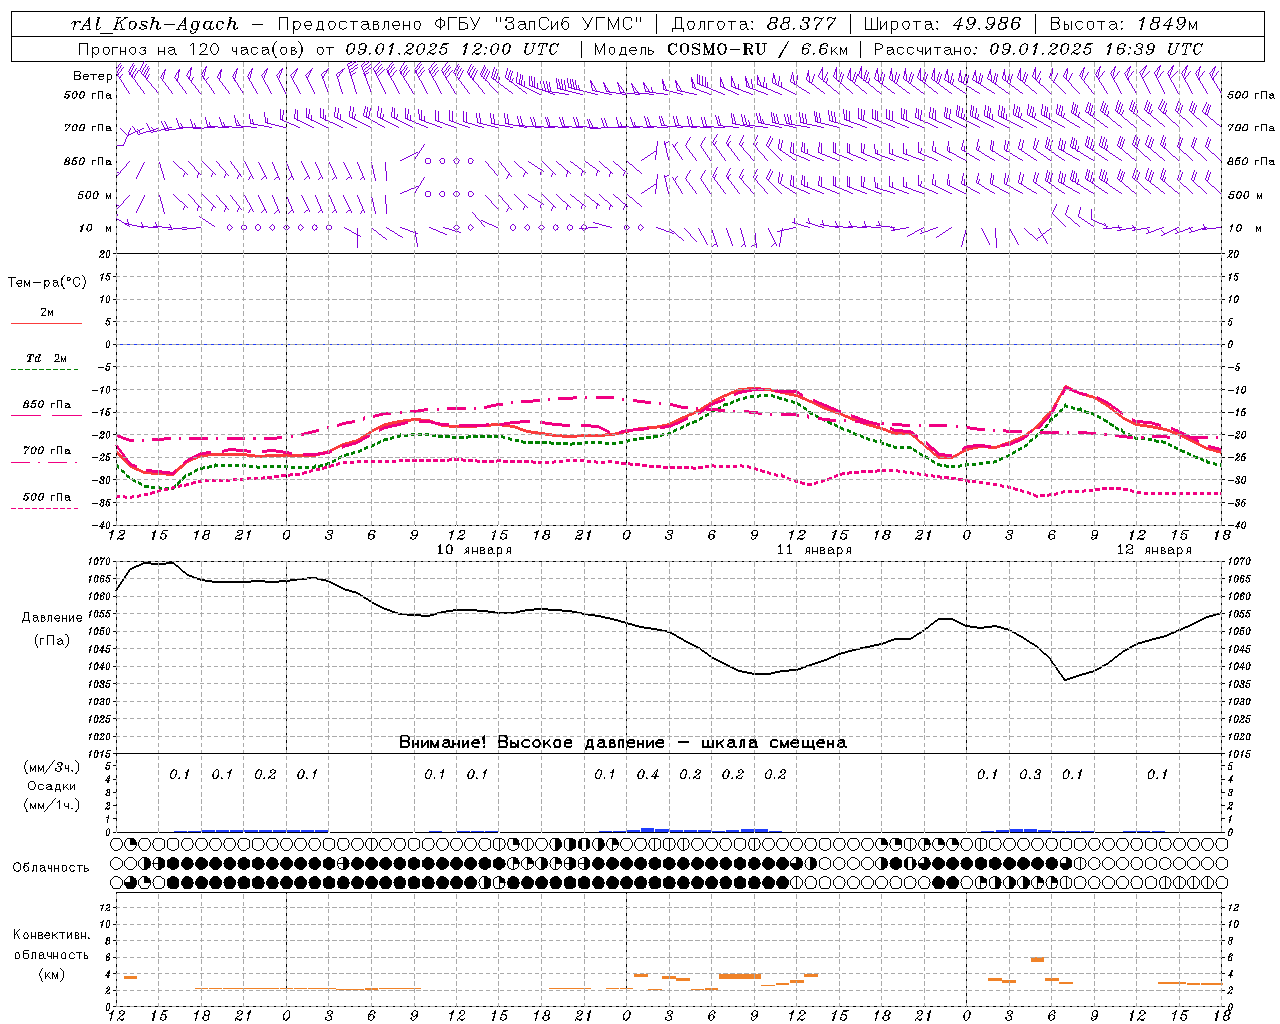Click the (мм/3ч.) precipitation unit label

click(52, 768)
